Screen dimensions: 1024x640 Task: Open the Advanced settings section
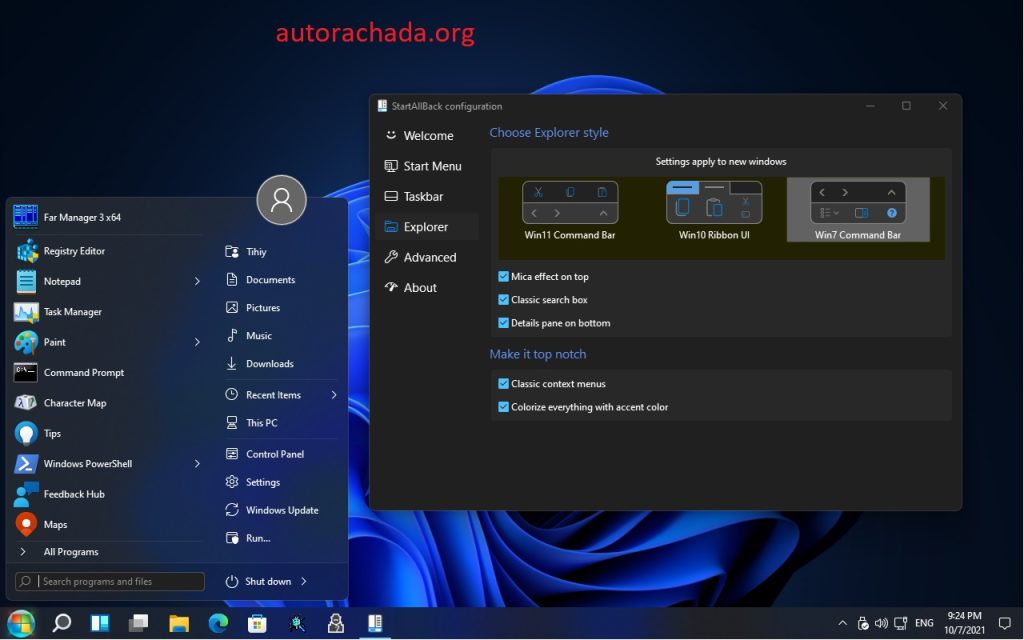pos(427,257)
